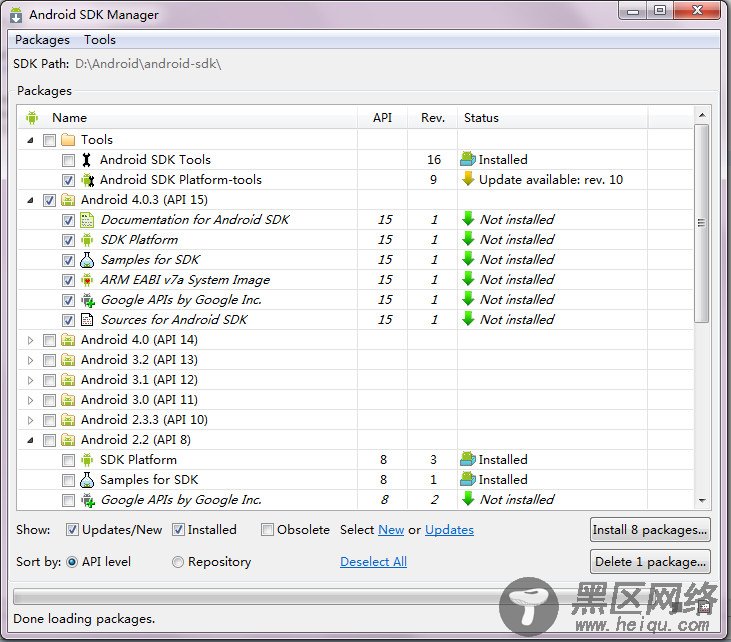Open the Tools menu
Image resolution: width=731 pixels, height=642 pixels.
click(x=100, y=40)
